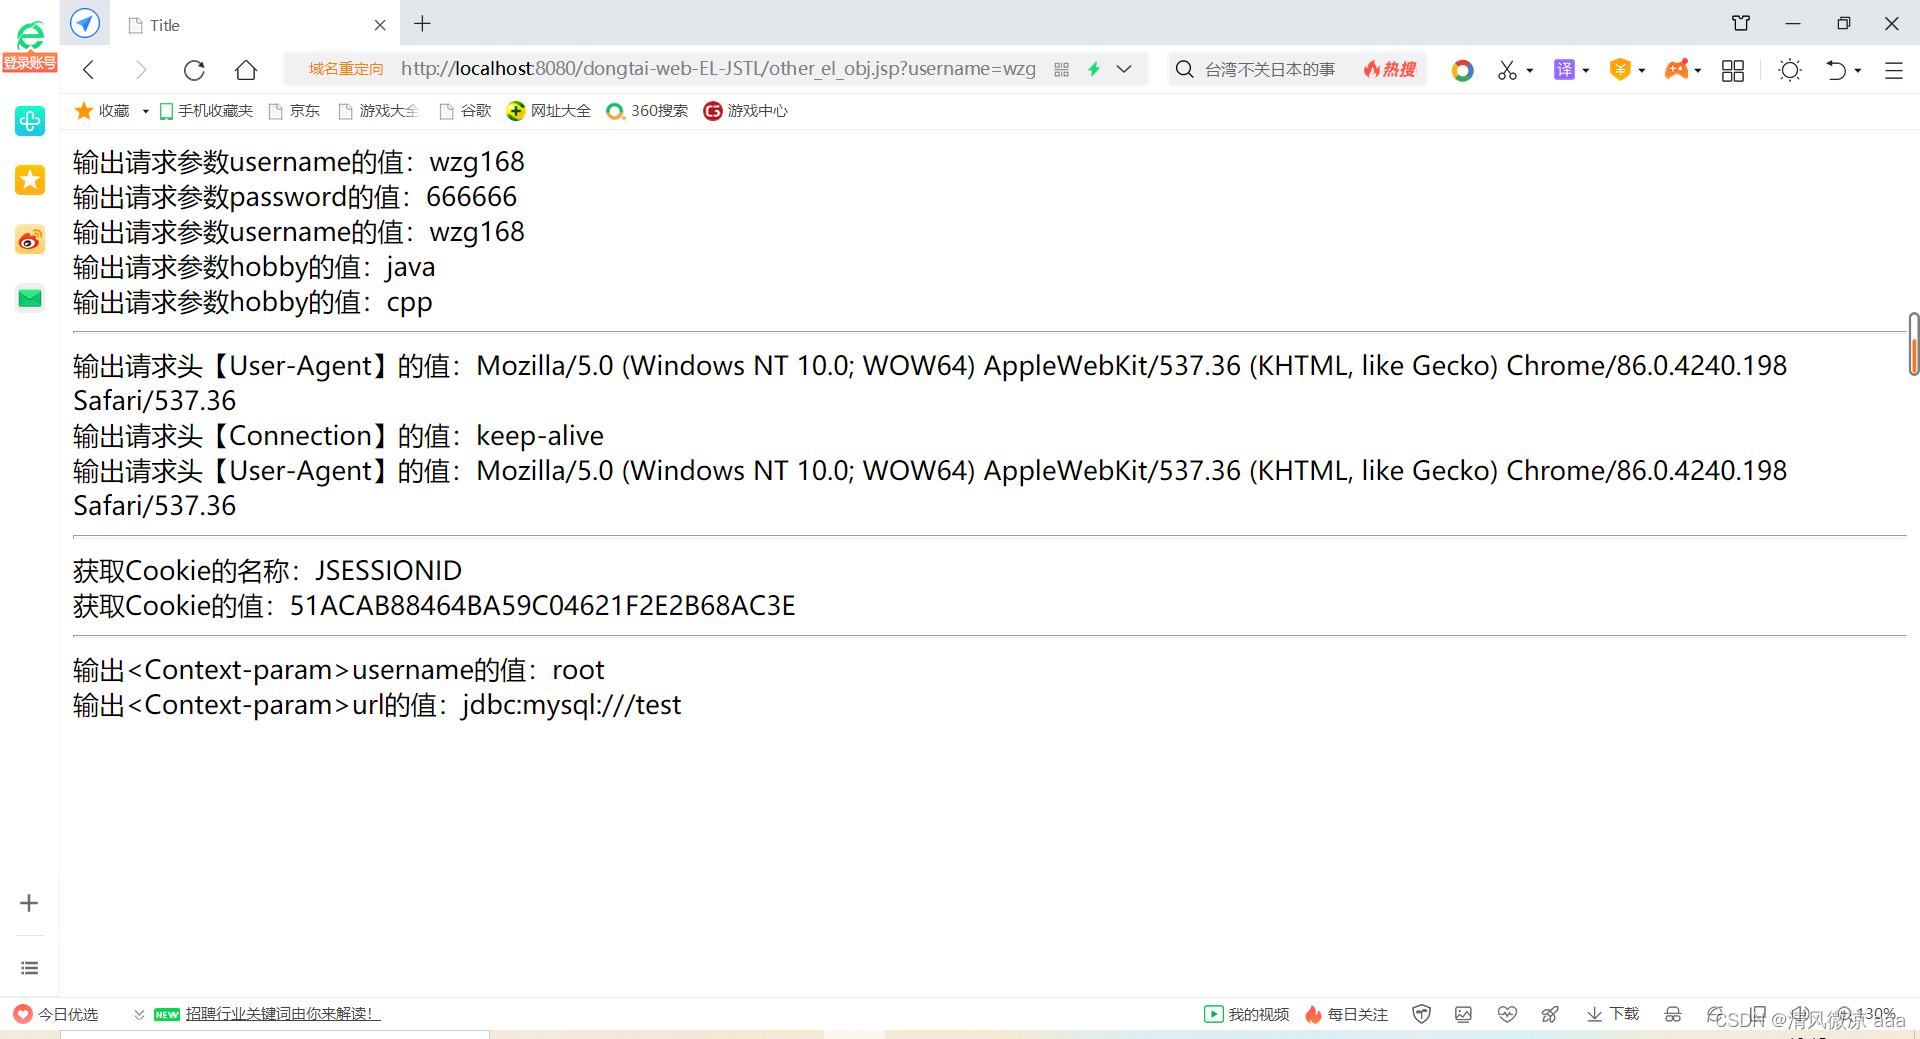Click the undo closed-tab arrow icon
The image size is (1920, 1039).
pos(1836,70)
